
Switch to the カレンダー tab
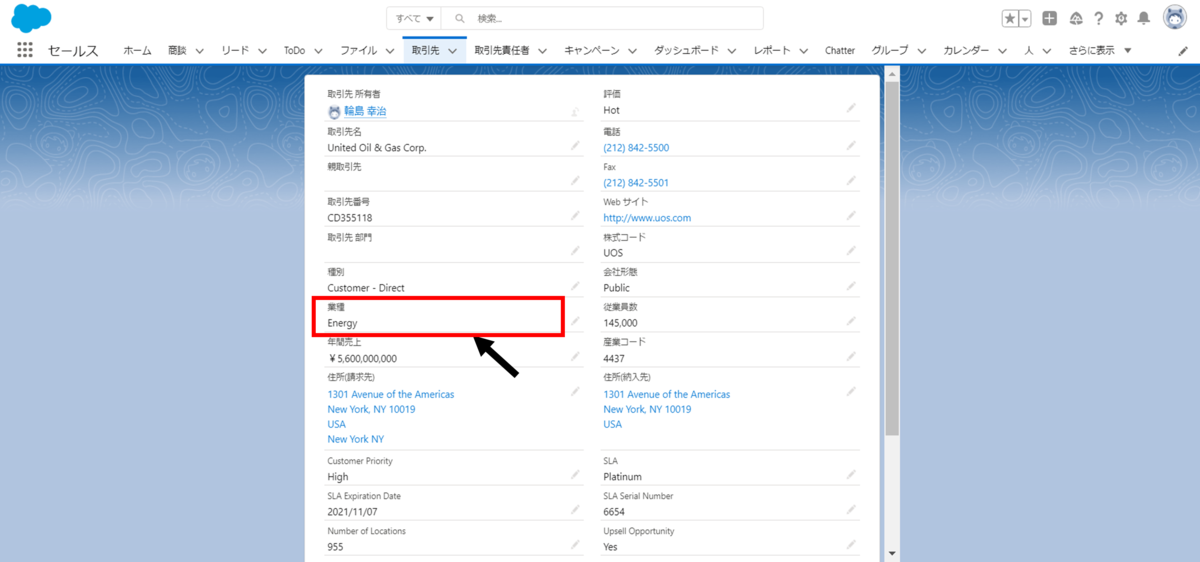[x=966, y=50]
